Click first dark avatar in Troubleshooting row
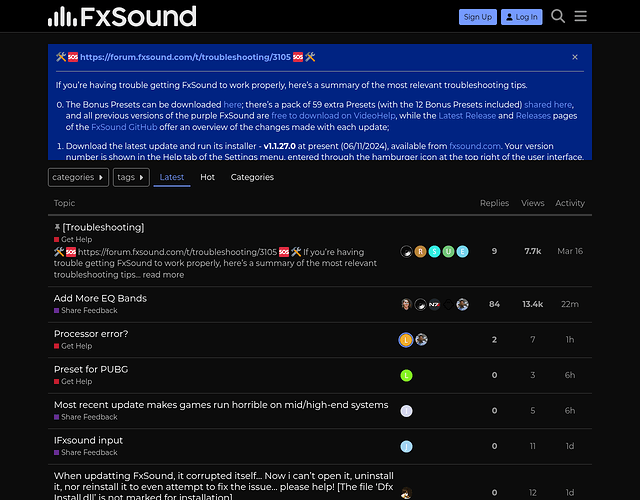Screen dimensions: 640x500 (407, 251)
